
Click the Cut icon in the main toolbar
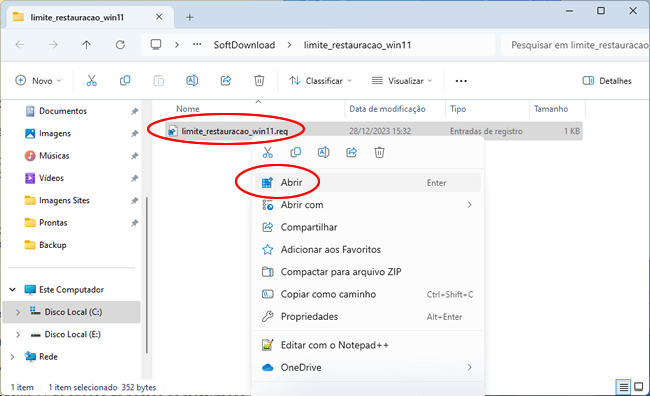tap(91, 80)
